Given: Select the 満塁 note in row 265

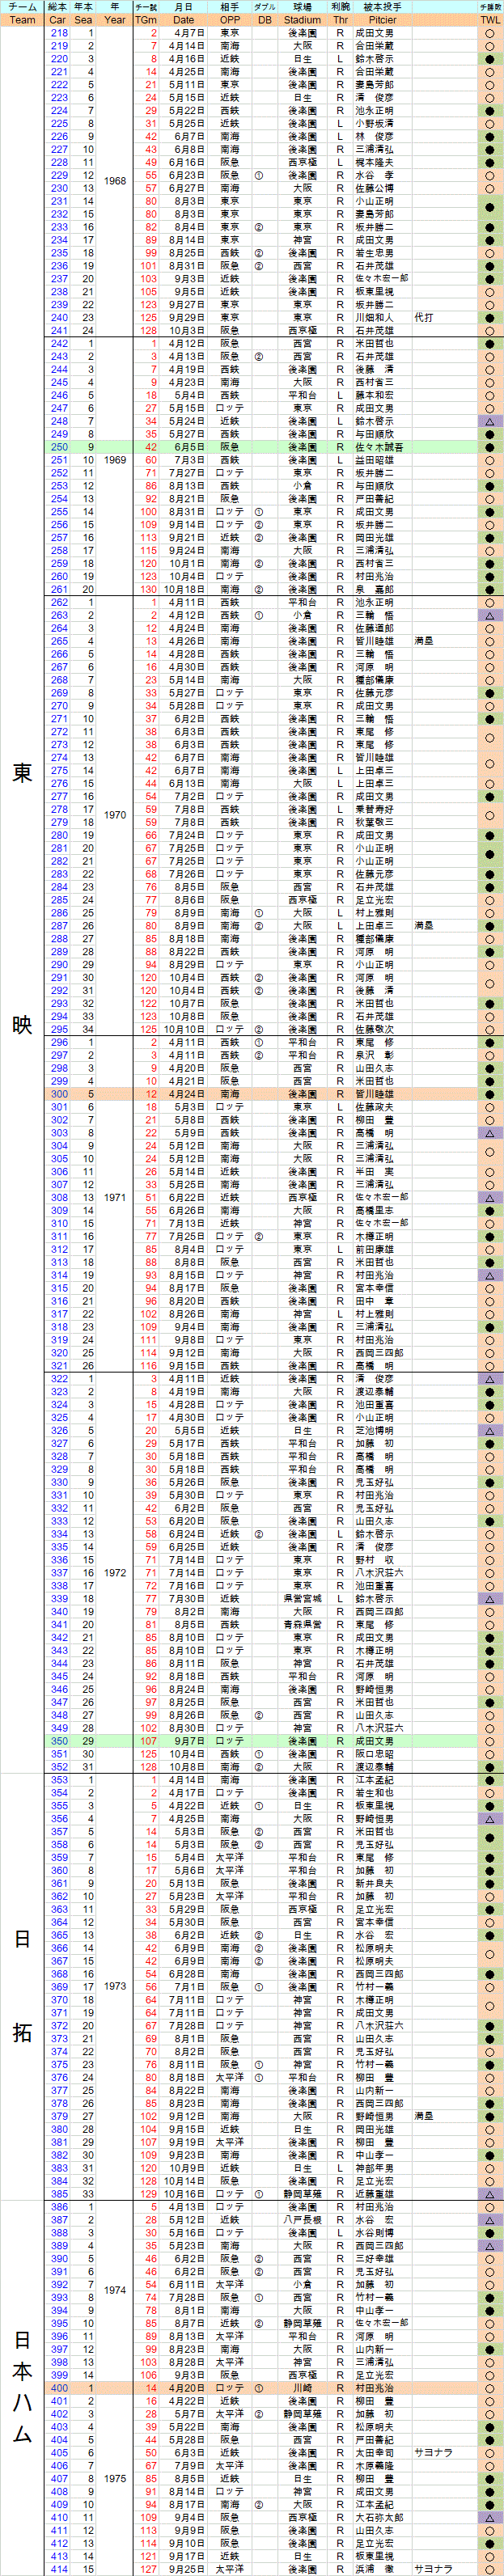Looking at the screenshot, I should (424, 641).
